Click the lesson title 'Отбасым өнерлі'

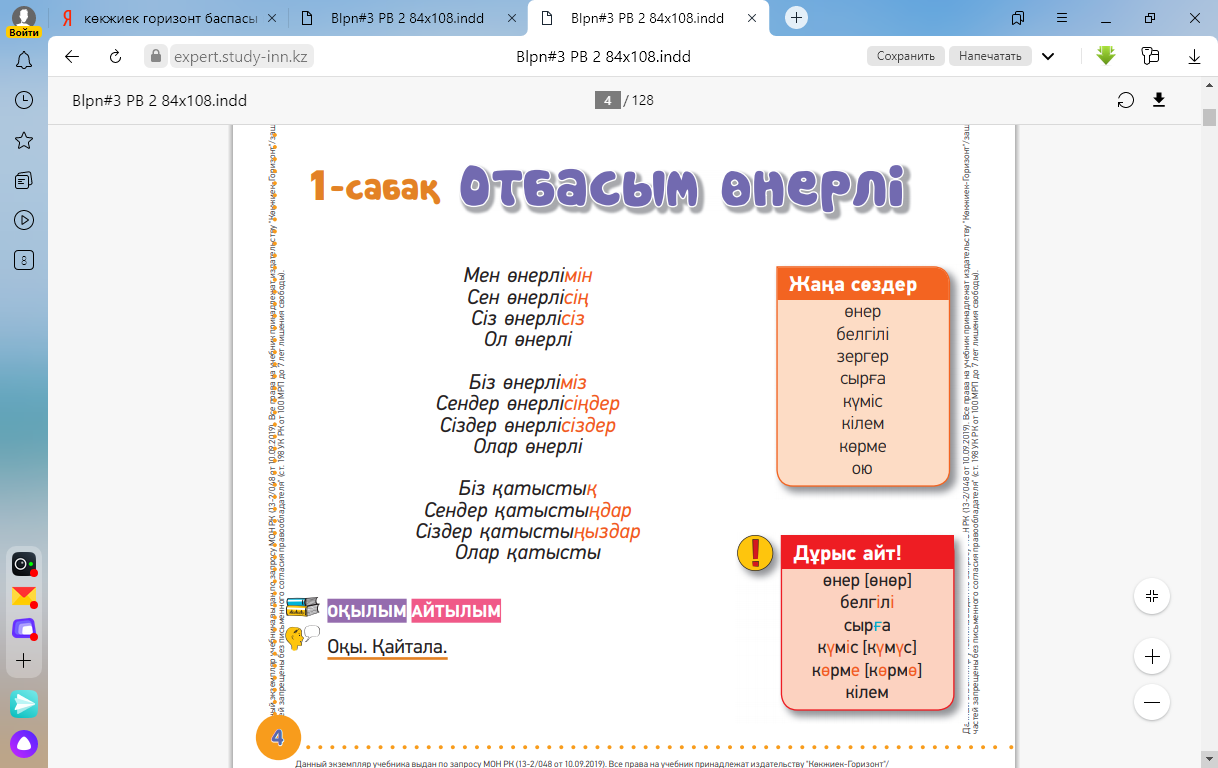(684, 188)
